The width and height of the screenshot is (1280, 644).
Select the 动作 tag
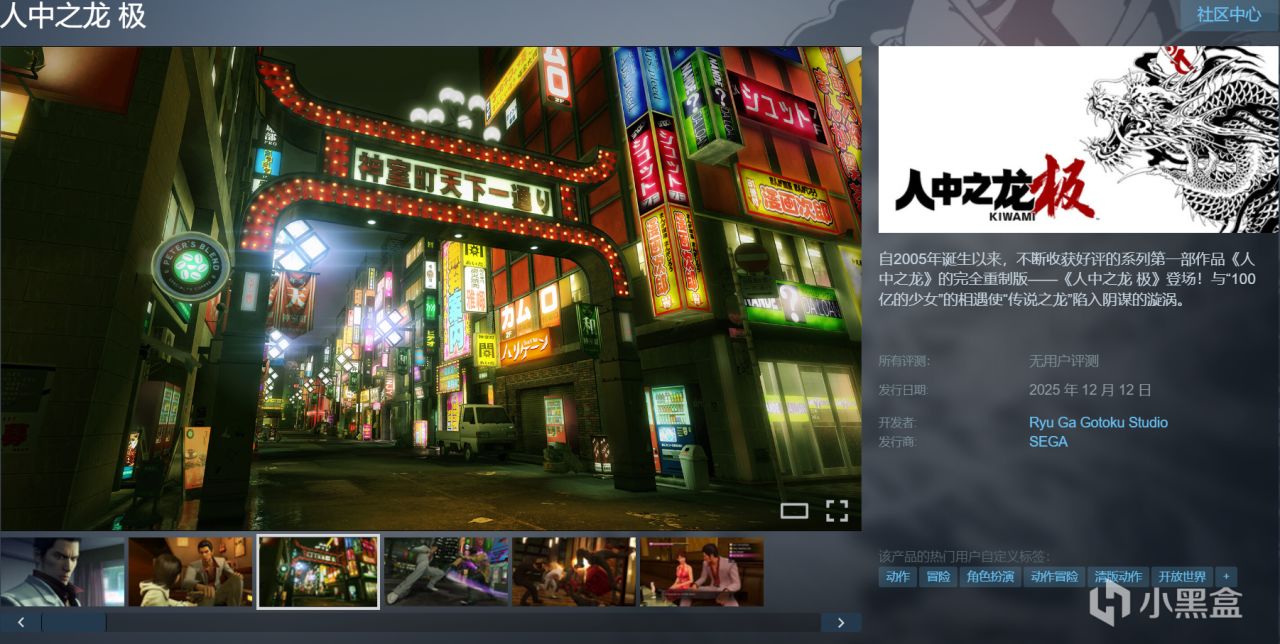[x=897, y=577]
